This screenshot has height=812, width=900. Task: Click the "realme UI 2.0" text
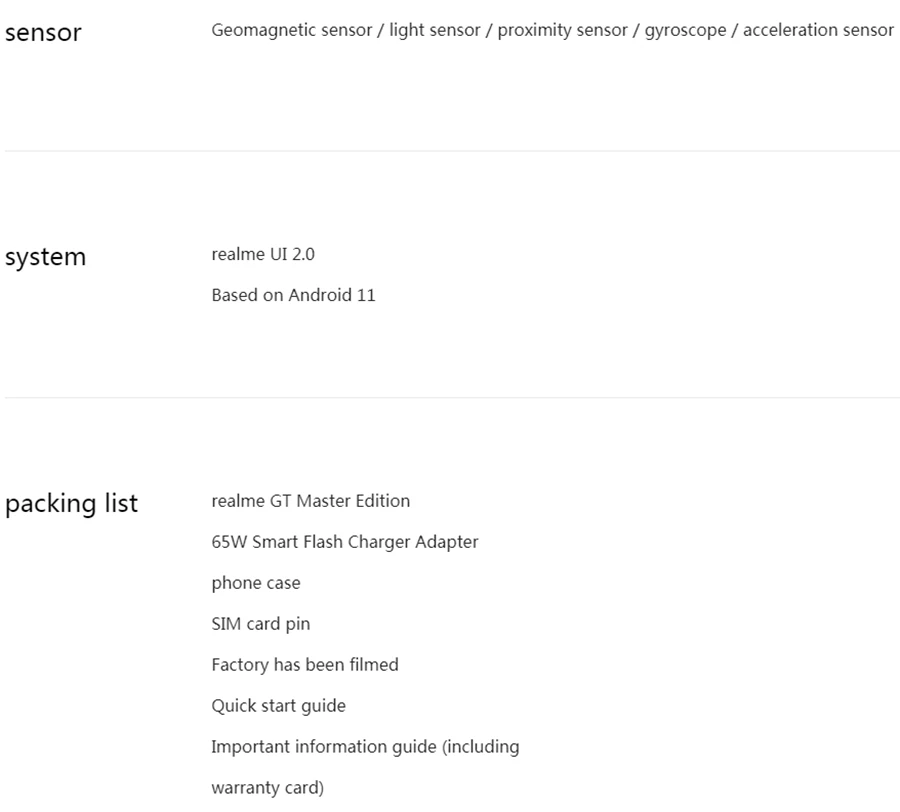click(x=263, y=254)
